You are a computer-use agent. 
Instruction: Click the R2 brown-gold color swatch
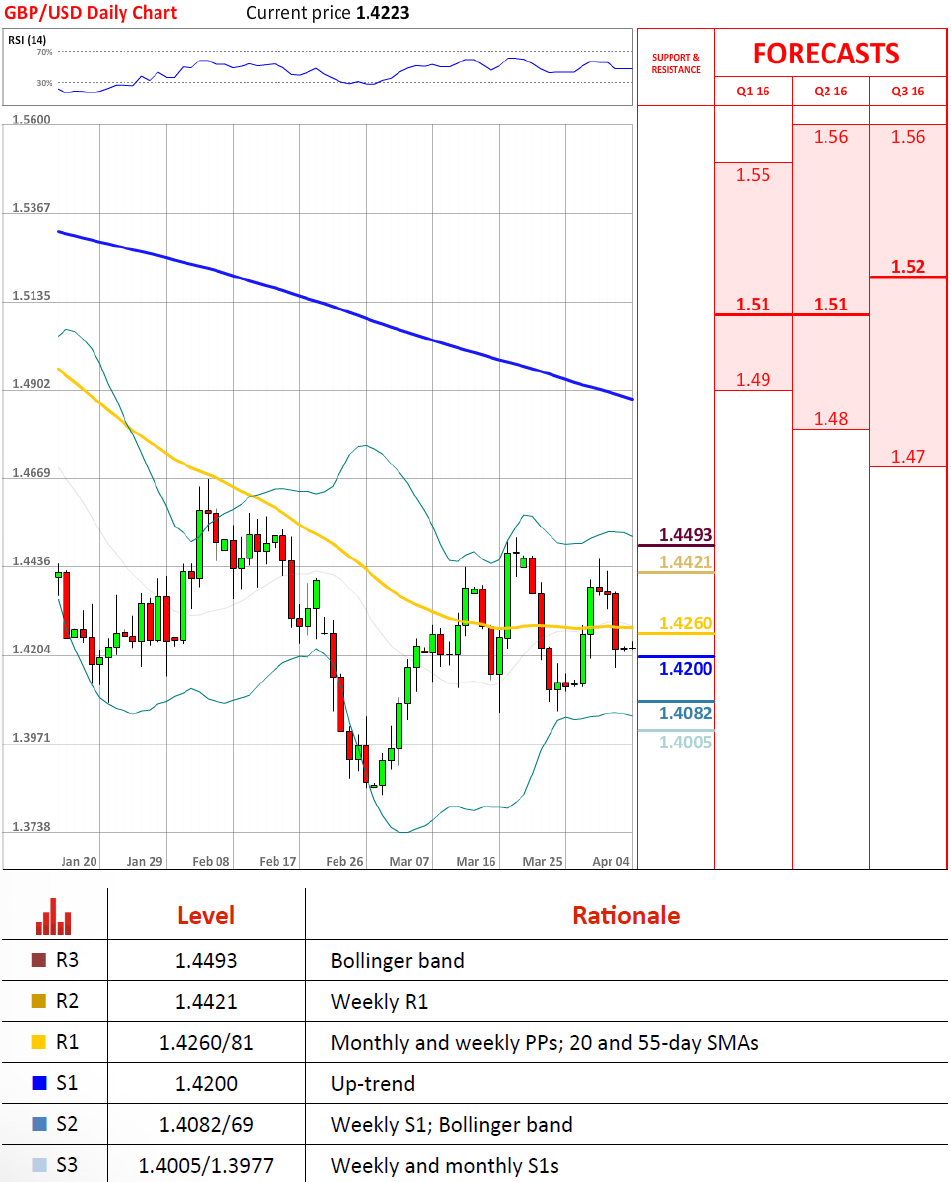pyautogui.click(x=38, y=1001)
